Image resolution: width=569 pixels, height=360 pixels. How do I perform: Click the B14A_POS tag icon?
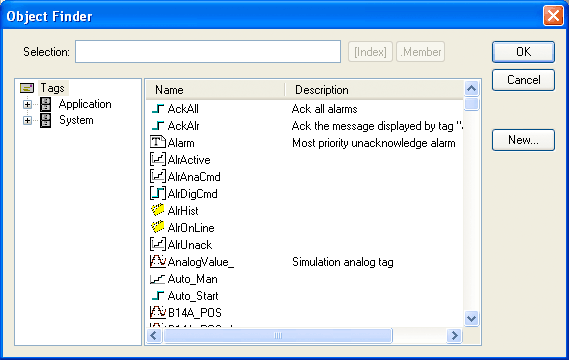click(x=158, y=312)
